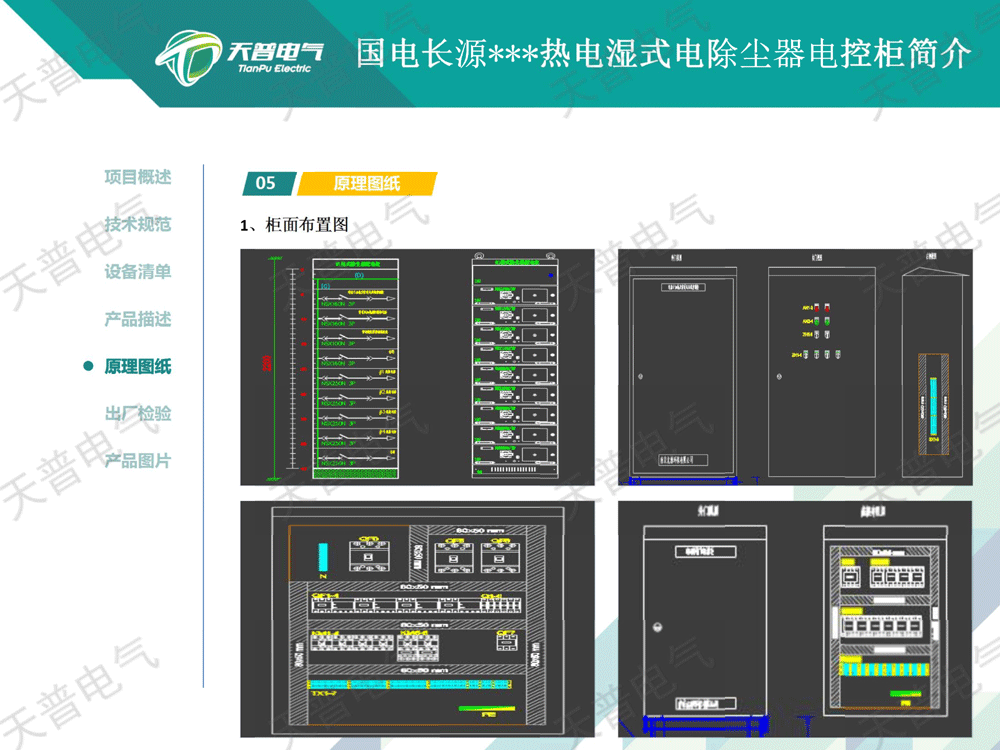Open the cabinet drawing showing door indicator lamps
Viewport: 1000px width, 750px height.
click(x=795, y=367)
